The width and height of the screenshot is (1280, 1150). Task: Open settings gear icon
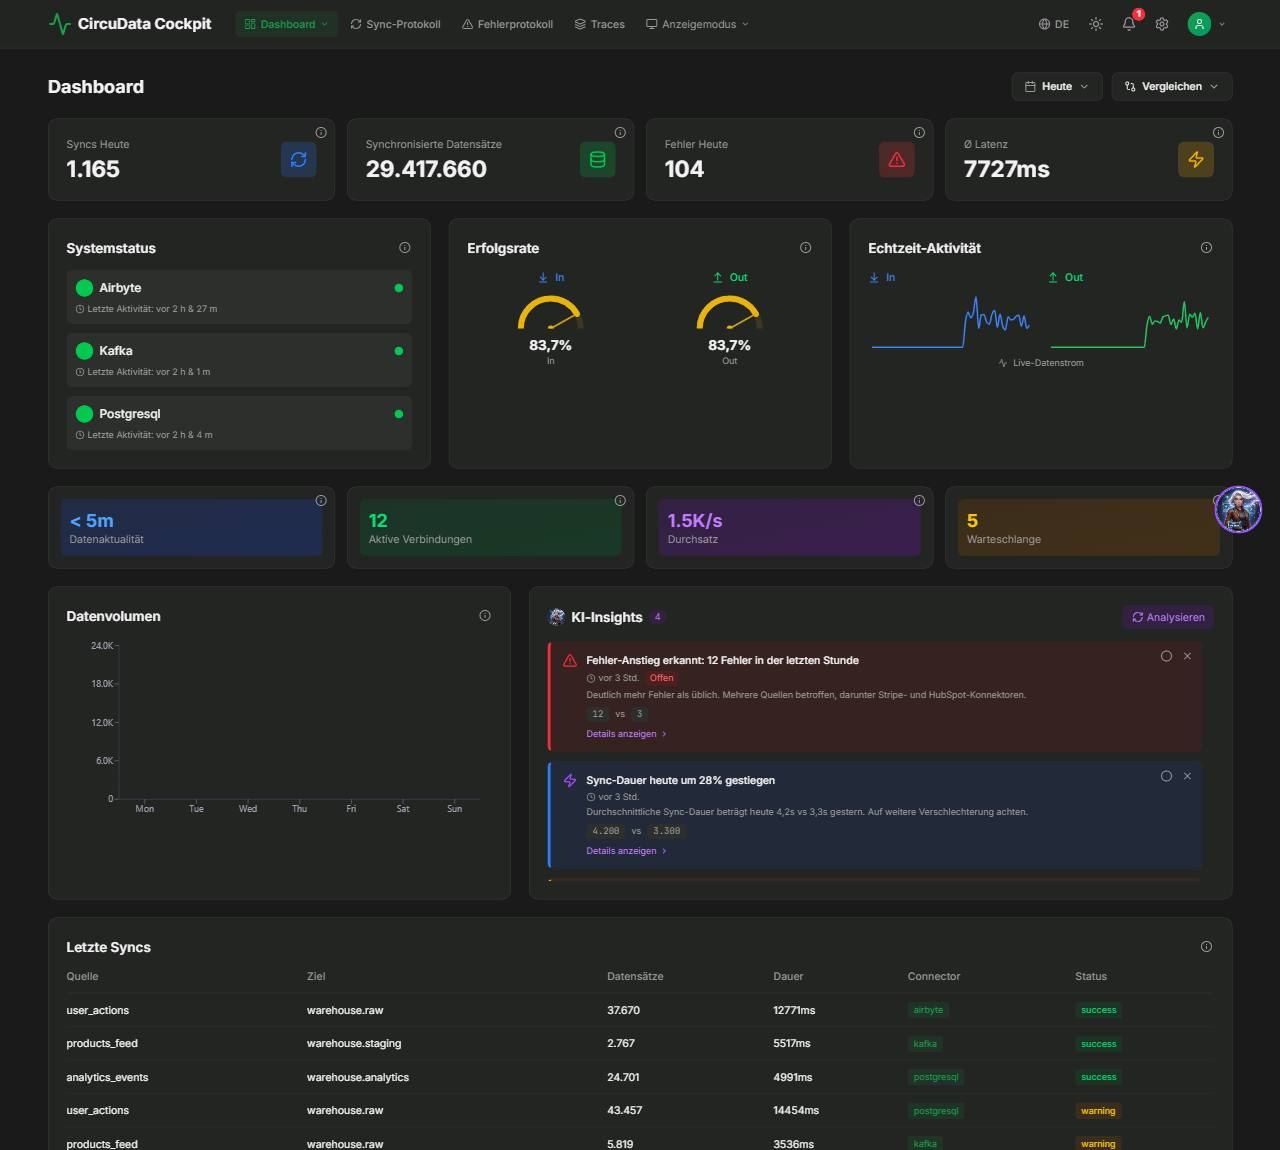pyautogui.click(x=1162, y=24)
